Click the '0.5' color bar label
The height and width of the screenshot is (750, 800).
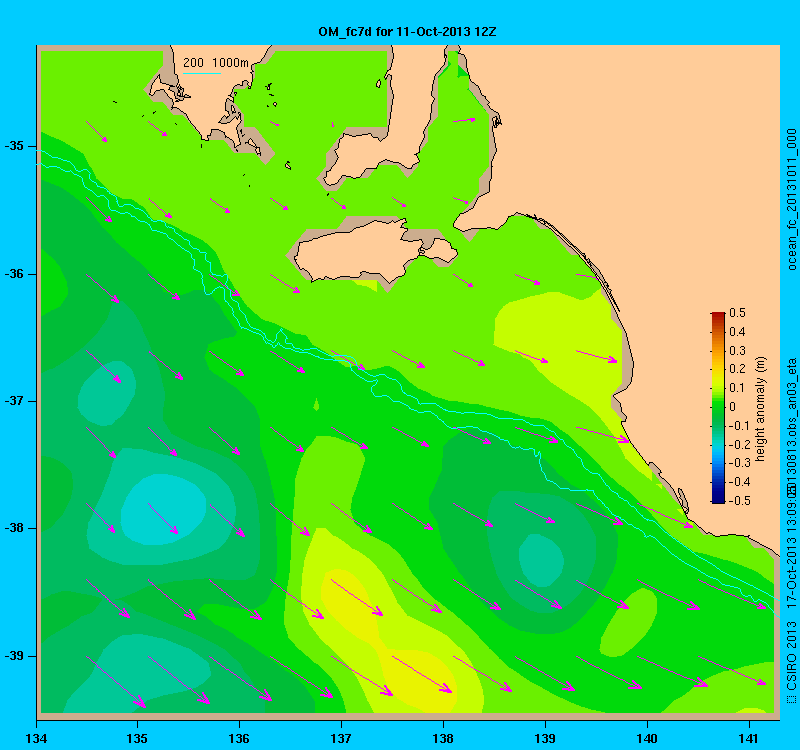(737, 313)
